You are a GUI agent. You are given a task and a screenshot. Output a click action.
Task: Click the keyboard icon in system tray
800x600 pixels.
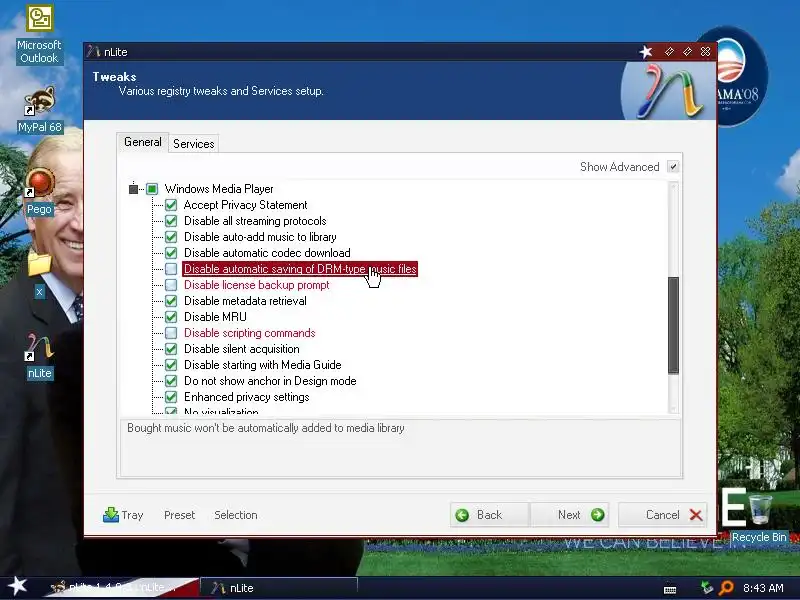(x=670, y=589)
